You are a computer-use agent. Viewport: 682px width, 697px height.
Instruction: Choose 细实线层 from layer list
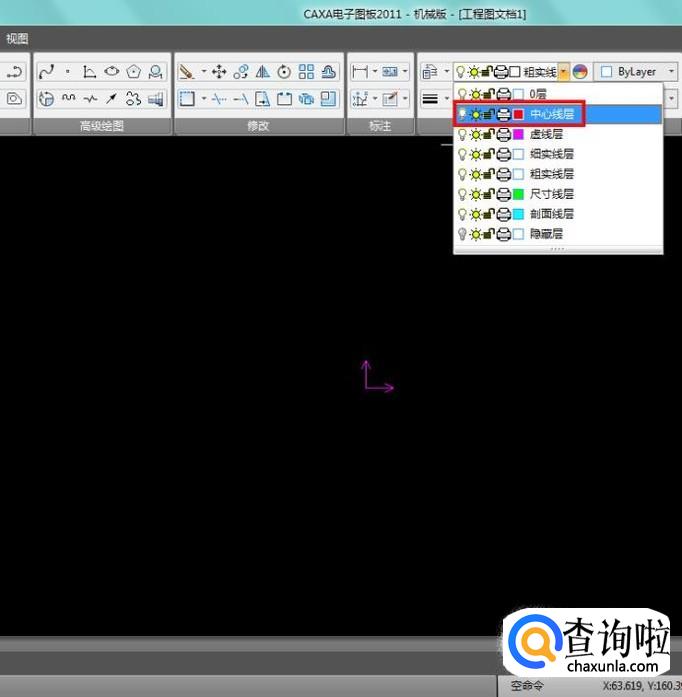point(558,154)
